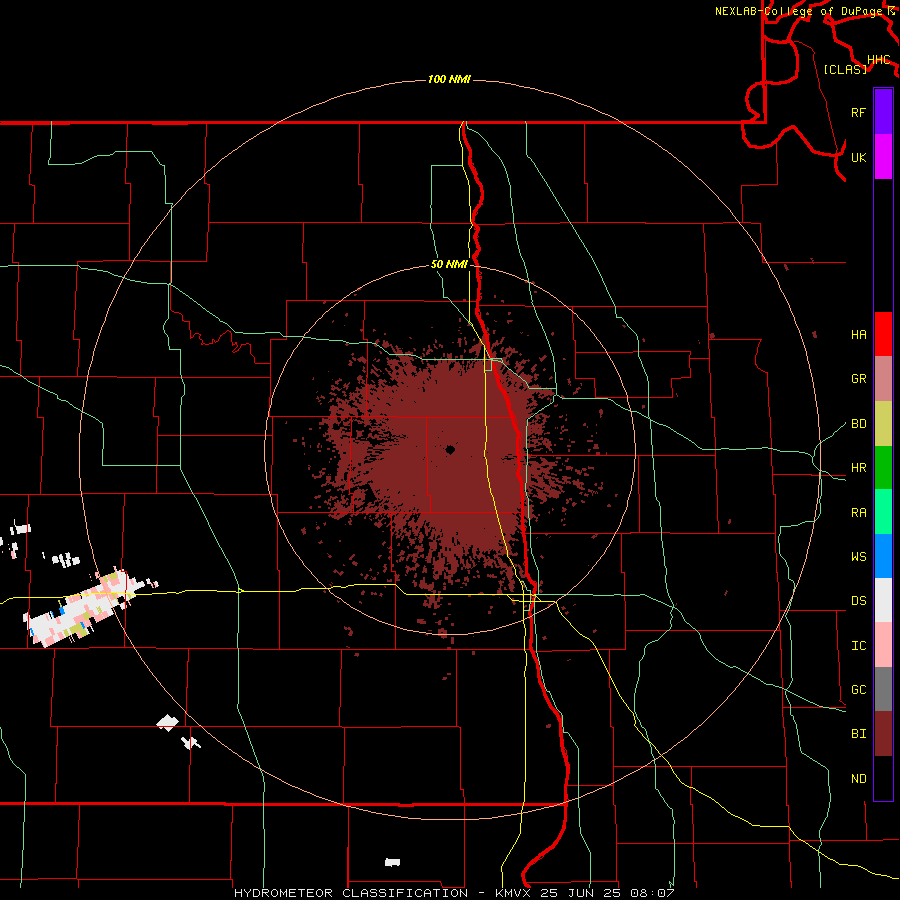900x900 pixels.
Task: Click the HHC product code text
Action: 879,60
